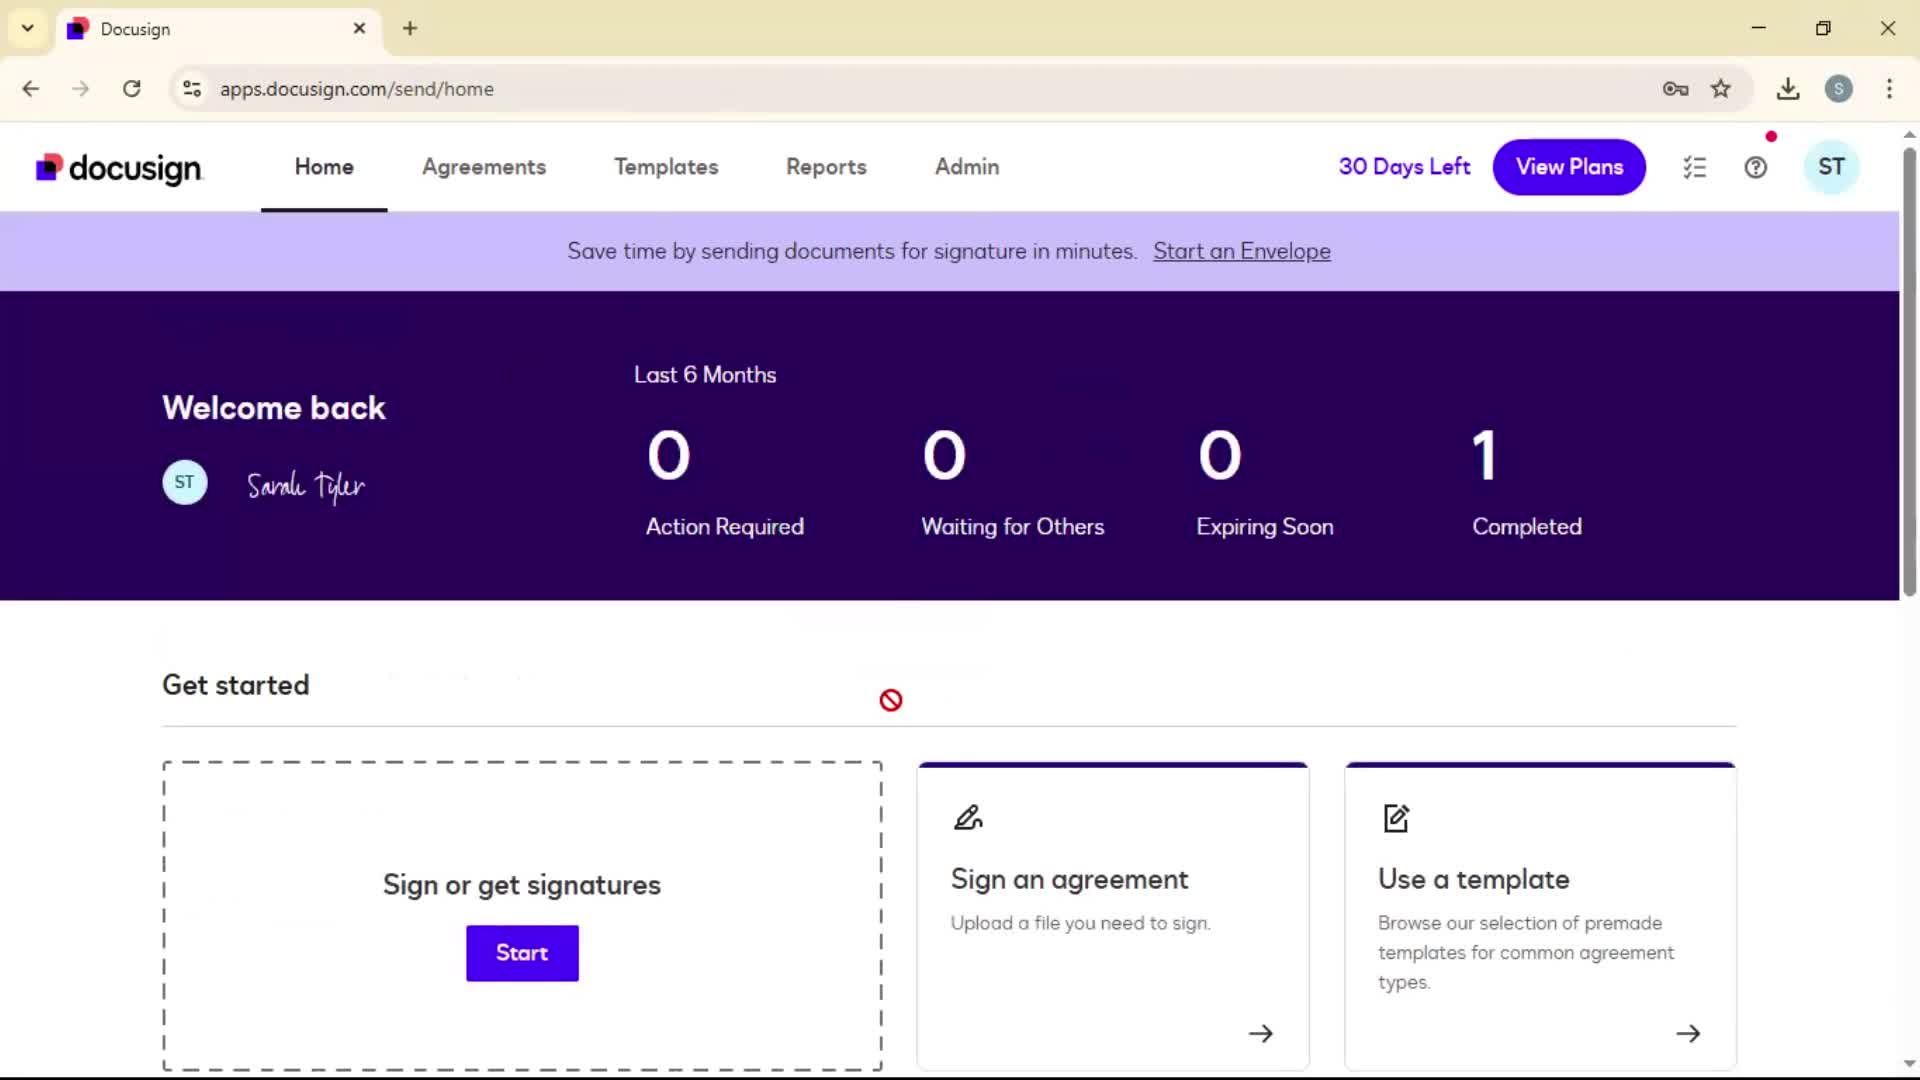
Task: Open the Agreements tab
Action: click(484, 167)
